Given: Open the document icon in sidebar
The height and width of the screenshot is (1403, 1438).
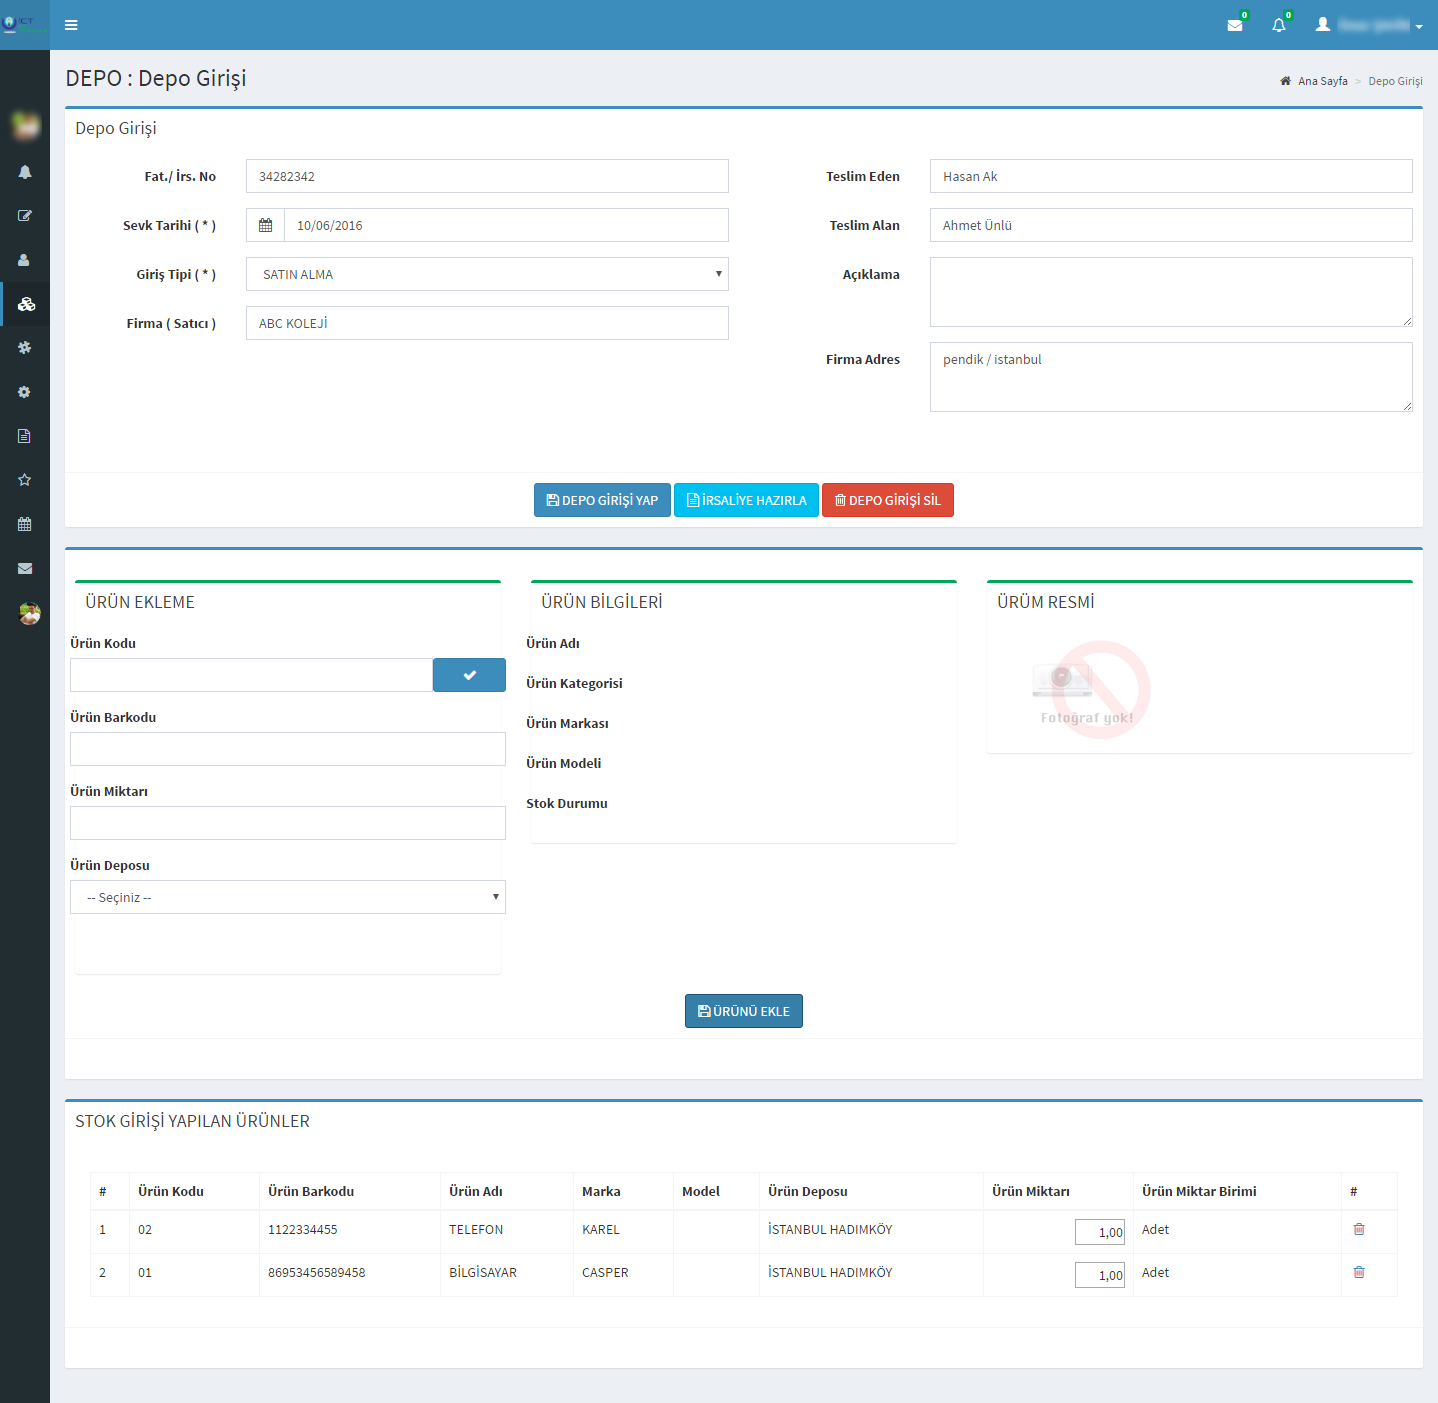Looking at the screenshot, I should (x=25, y=436).
